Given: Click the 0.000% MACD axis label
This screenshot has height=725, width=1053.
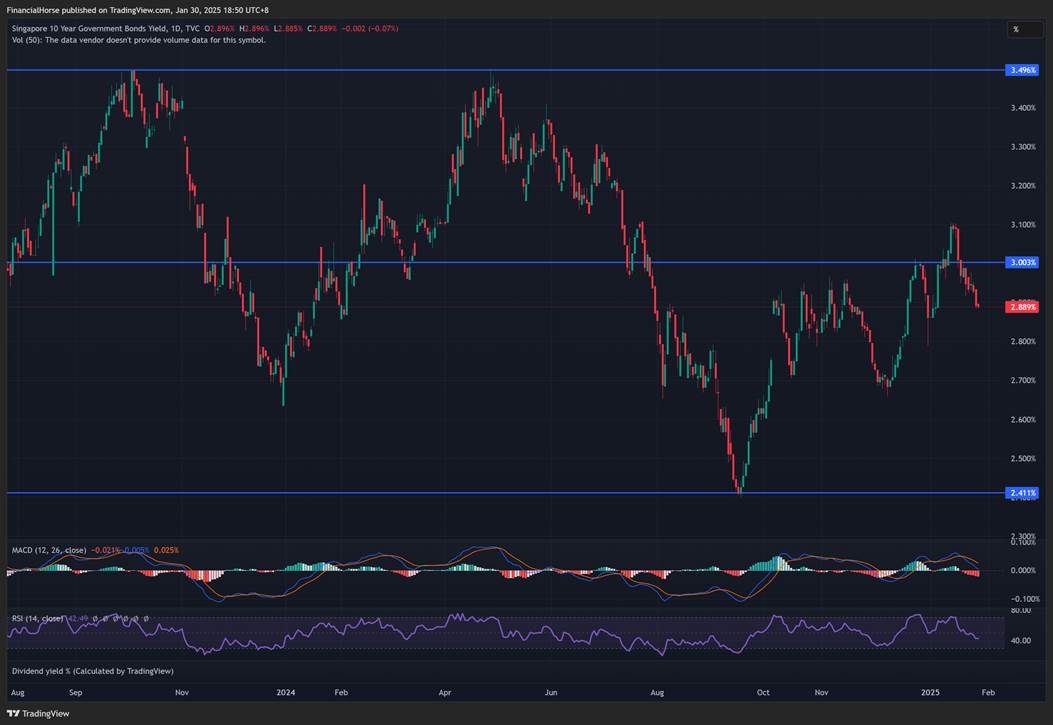Looking at the screenshot, I should [1023, 571].
